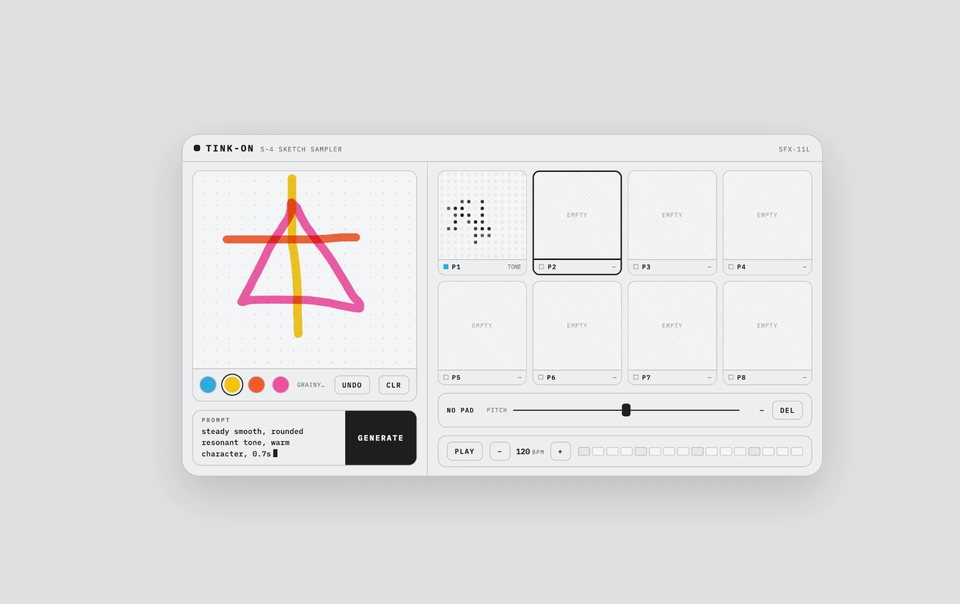Click the PITCH label
The width and height of the screenshot is (960, 604).
pyautogui.click(x=497, y=411)
